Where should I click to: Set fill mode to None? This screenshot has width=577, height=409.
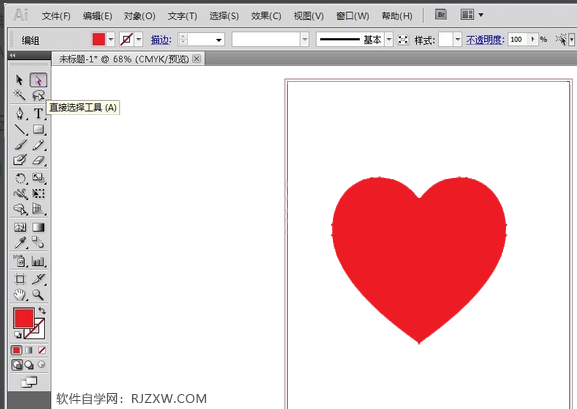(42, 350)
